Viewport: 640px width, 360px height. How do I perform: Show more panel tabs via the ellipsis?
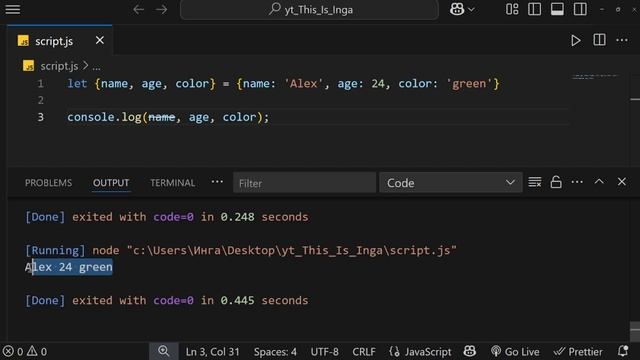[x=217, y=182]
